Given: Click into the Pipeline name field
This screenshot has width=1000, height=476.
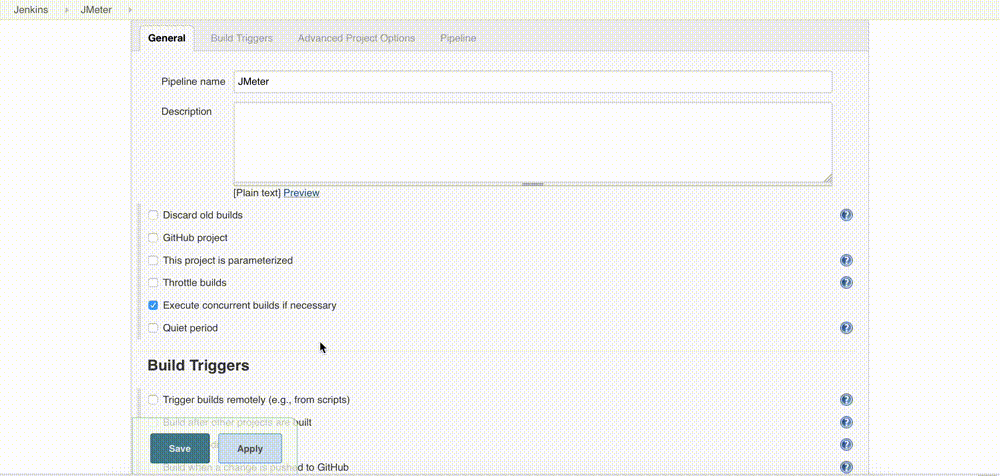Looking at the screenshot, I should pos(532,82).
